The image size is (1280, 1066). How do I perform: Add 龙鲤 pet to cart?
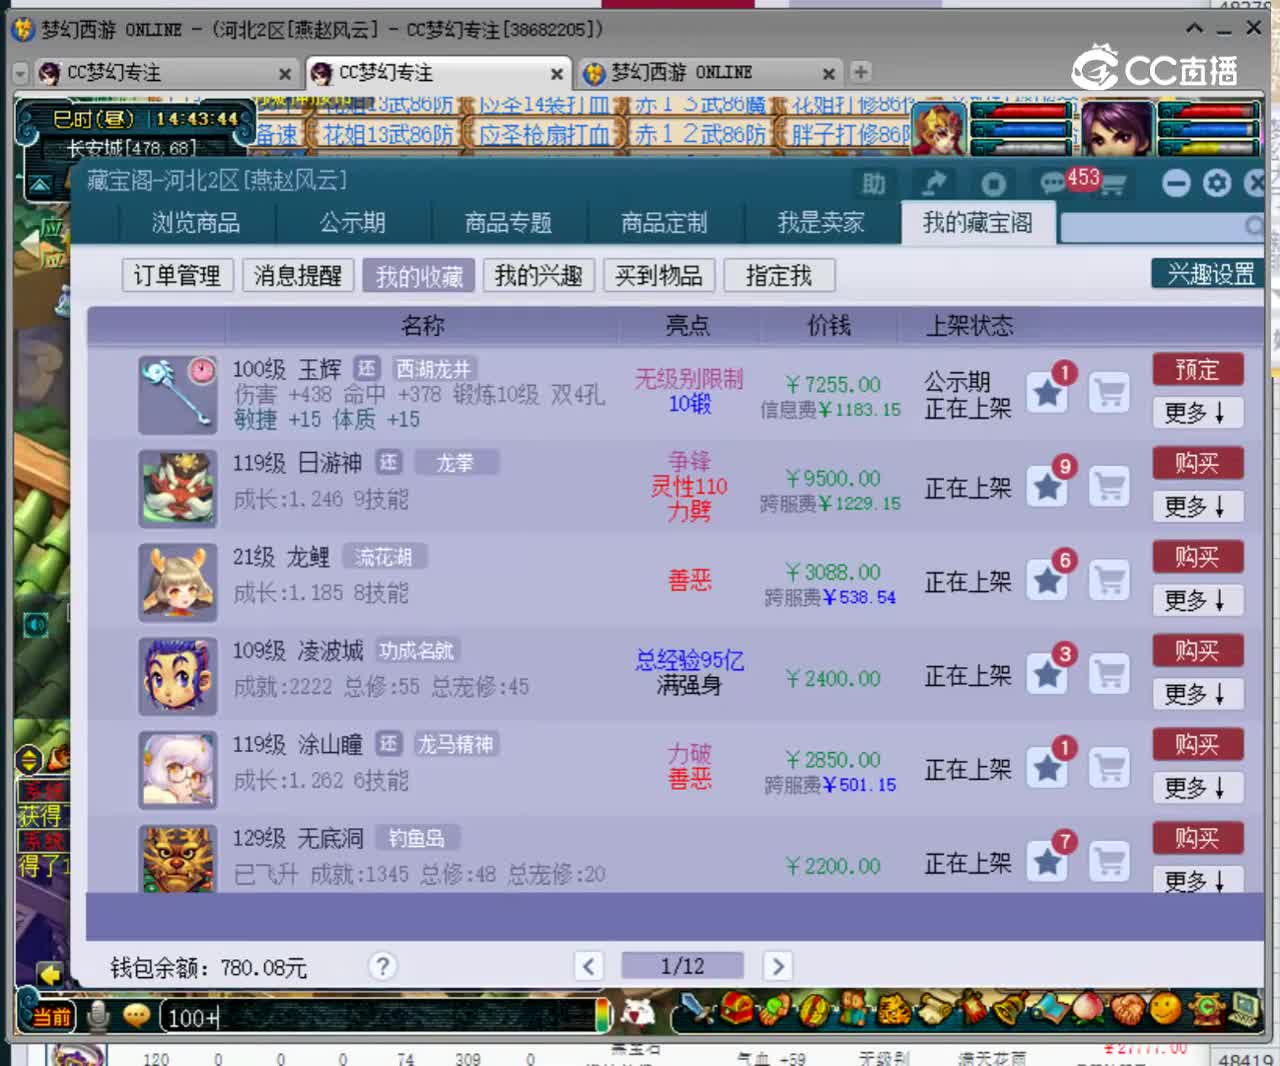click(1109, 581)
